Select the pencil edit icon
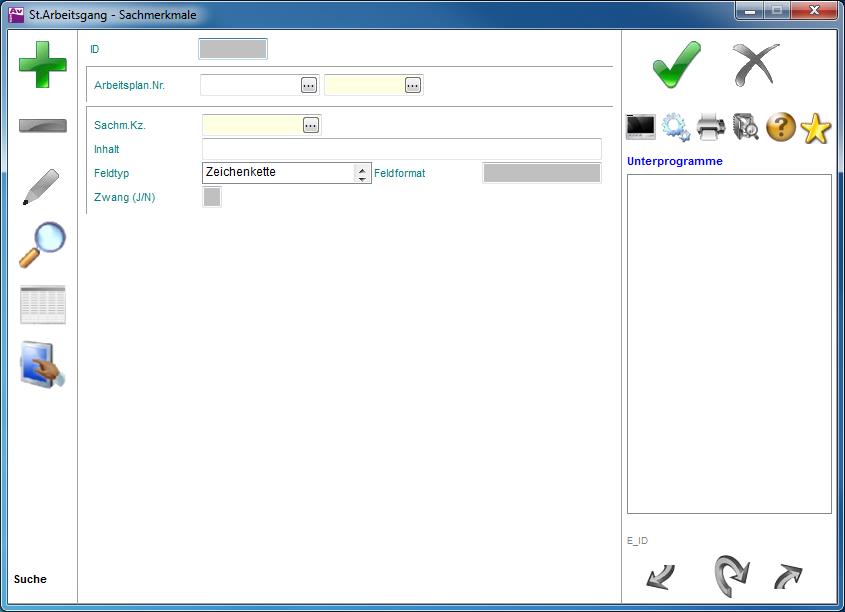This screenshot has width=845, height=612. pyautogui.click(x=41, y=187)
